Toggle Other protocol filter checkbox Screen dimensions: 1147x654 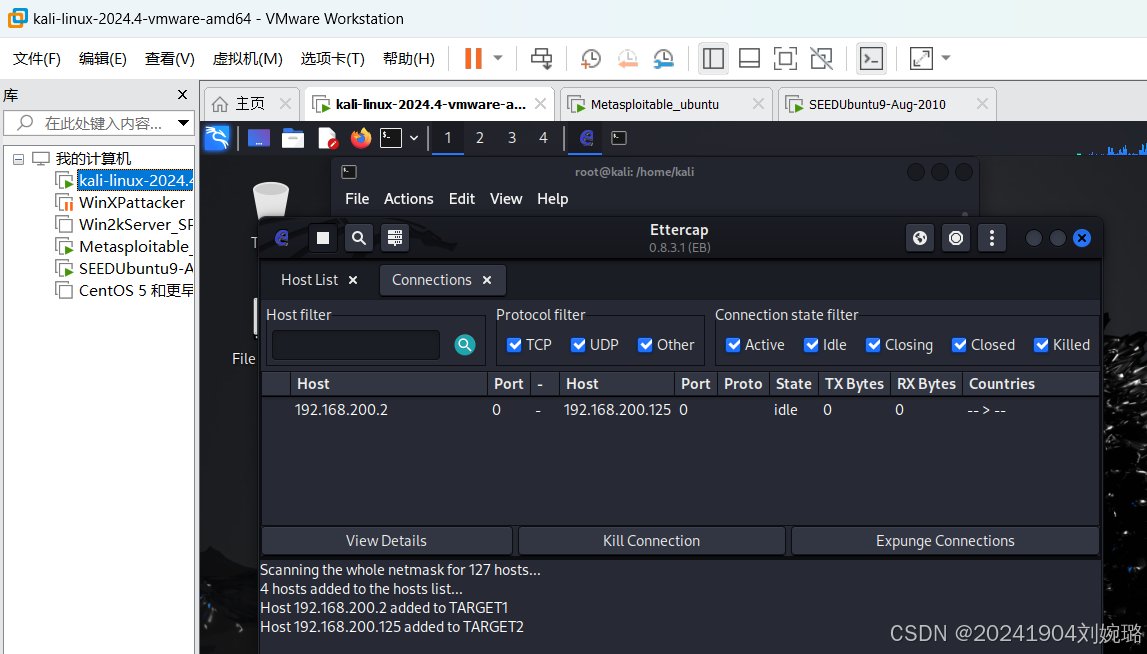click(x=644, y=345)
